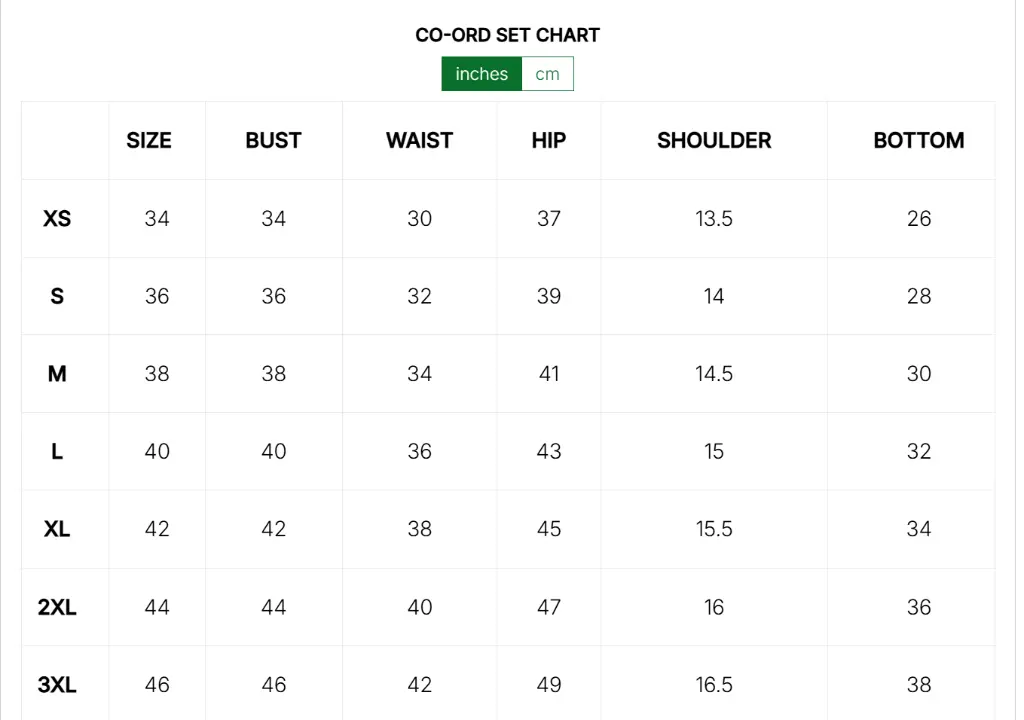Click the HIP column header

[x=548, y=141]
